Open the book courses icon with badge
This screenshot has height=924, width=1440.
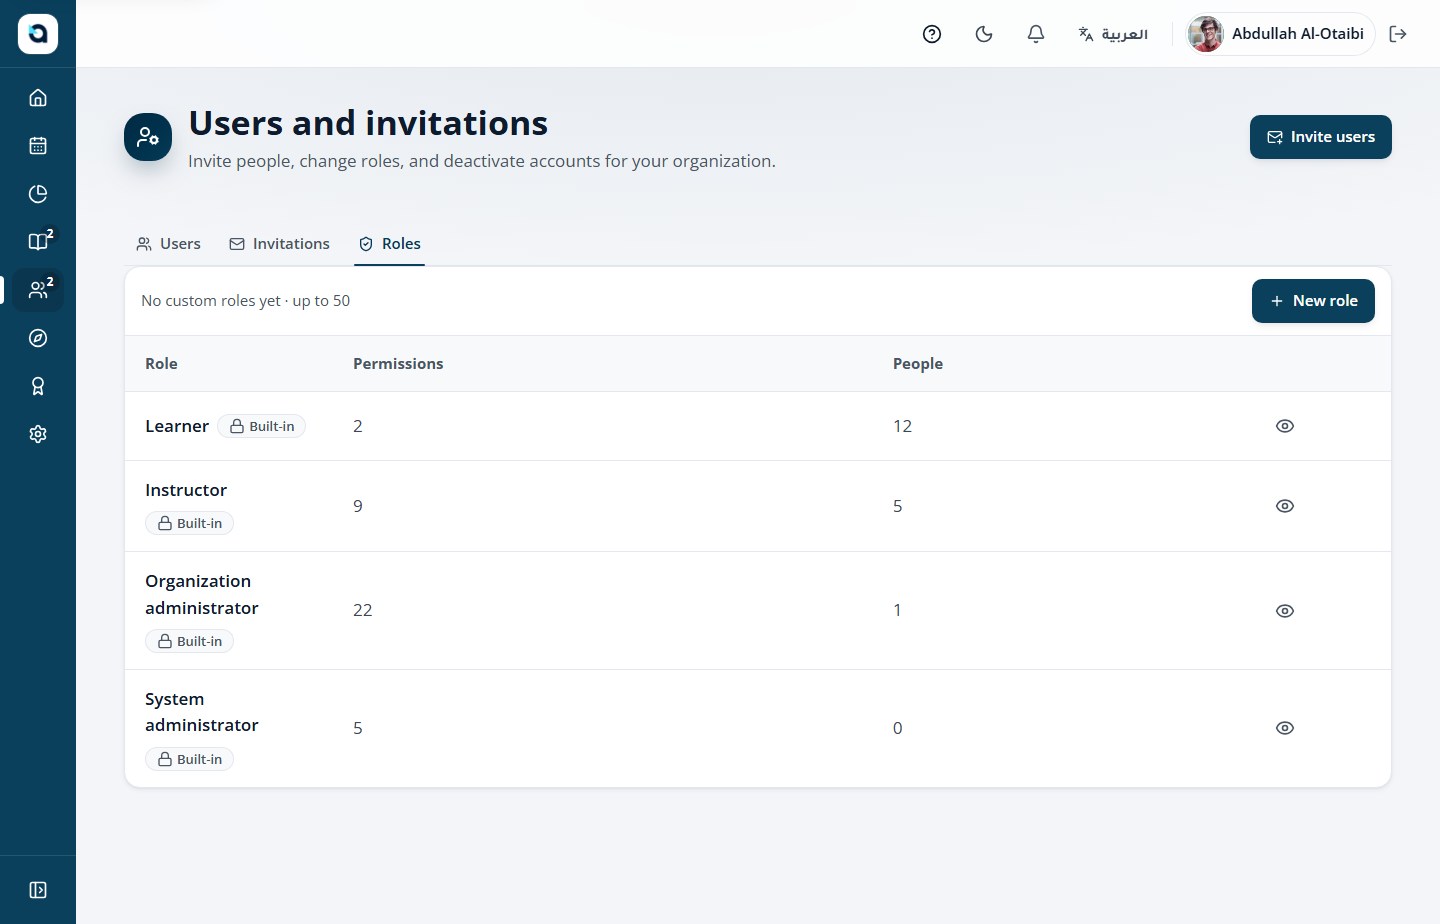pyautogui.click(x=38, y=242)
